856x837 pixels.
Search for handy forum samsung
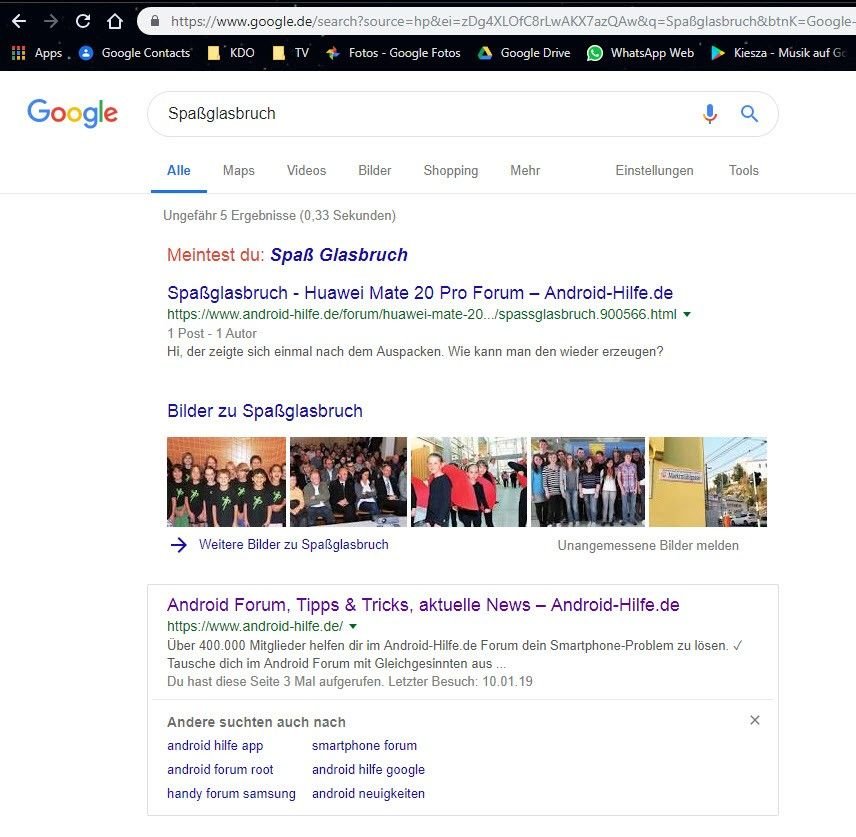tap(231, 794)
